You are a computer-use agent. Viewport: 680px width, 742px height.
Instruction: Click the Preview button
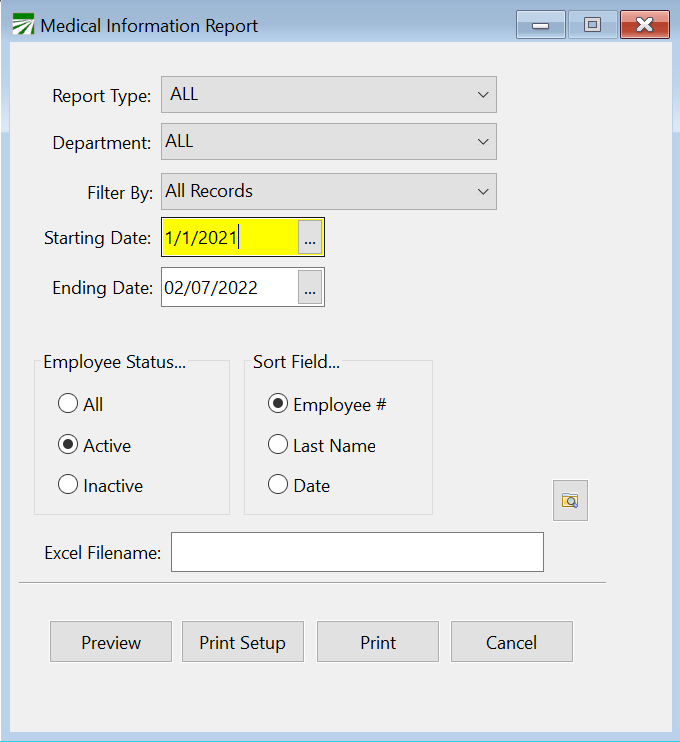pos(111,642)
